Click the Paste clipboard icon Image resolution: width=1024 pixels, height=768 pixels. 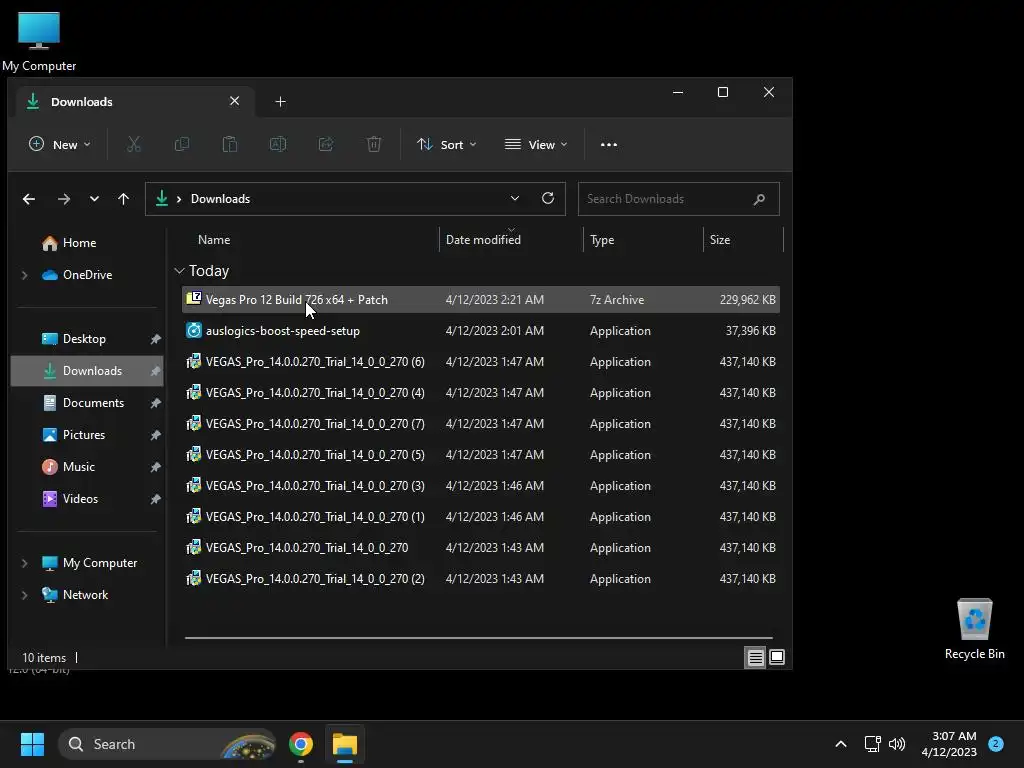(230, 144)
